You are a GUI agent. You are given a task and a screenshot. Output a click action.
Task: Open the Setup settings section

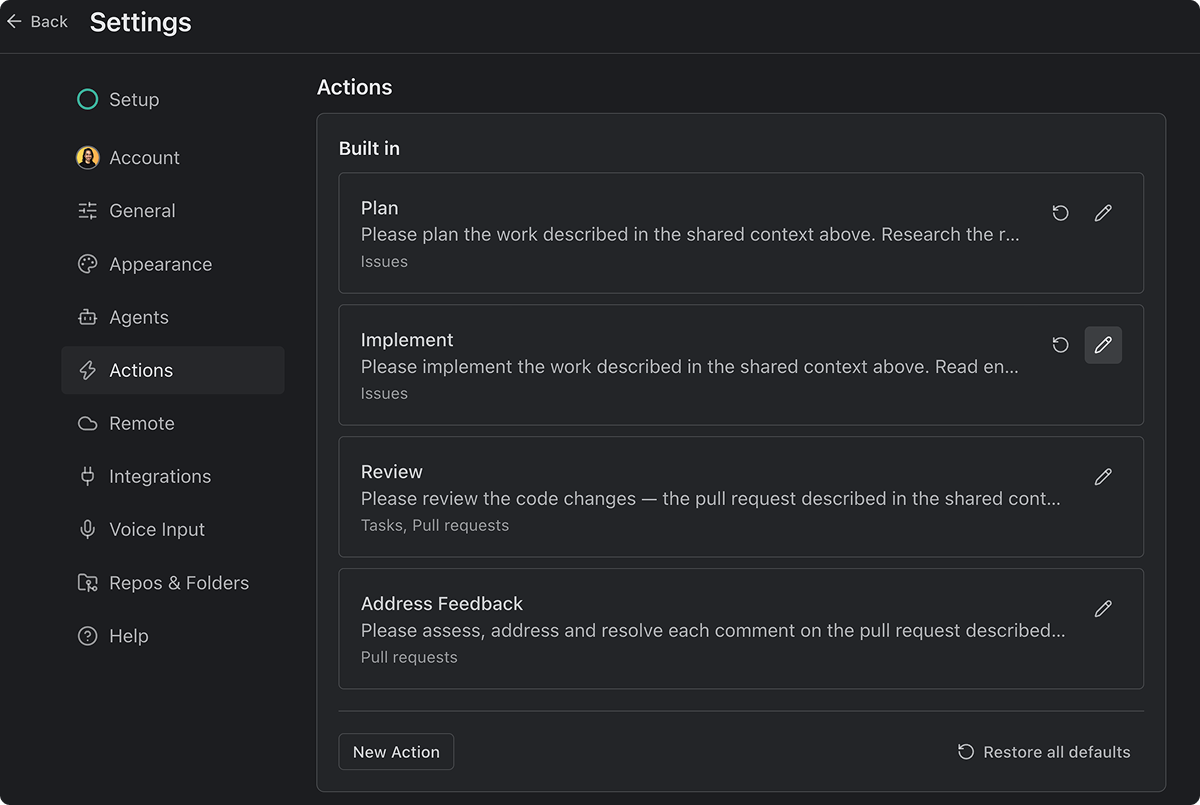coord(173,99)
